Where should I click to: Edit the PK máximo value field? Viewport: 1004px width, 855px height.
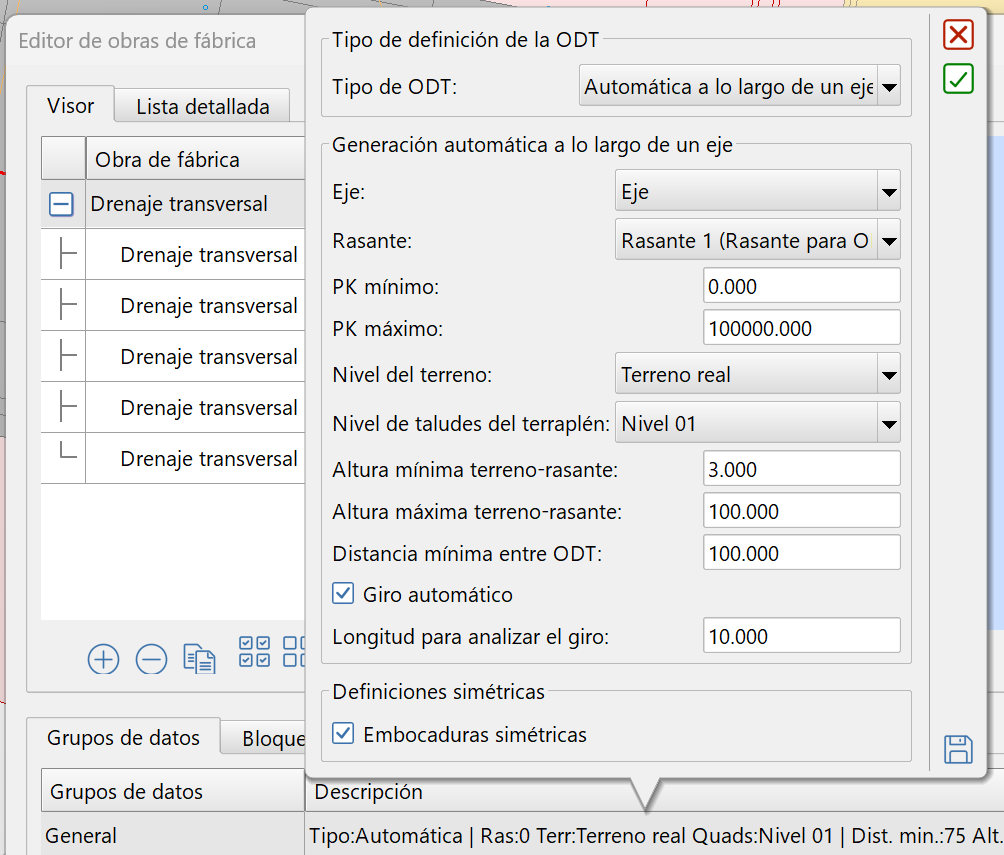pos(801,327)
